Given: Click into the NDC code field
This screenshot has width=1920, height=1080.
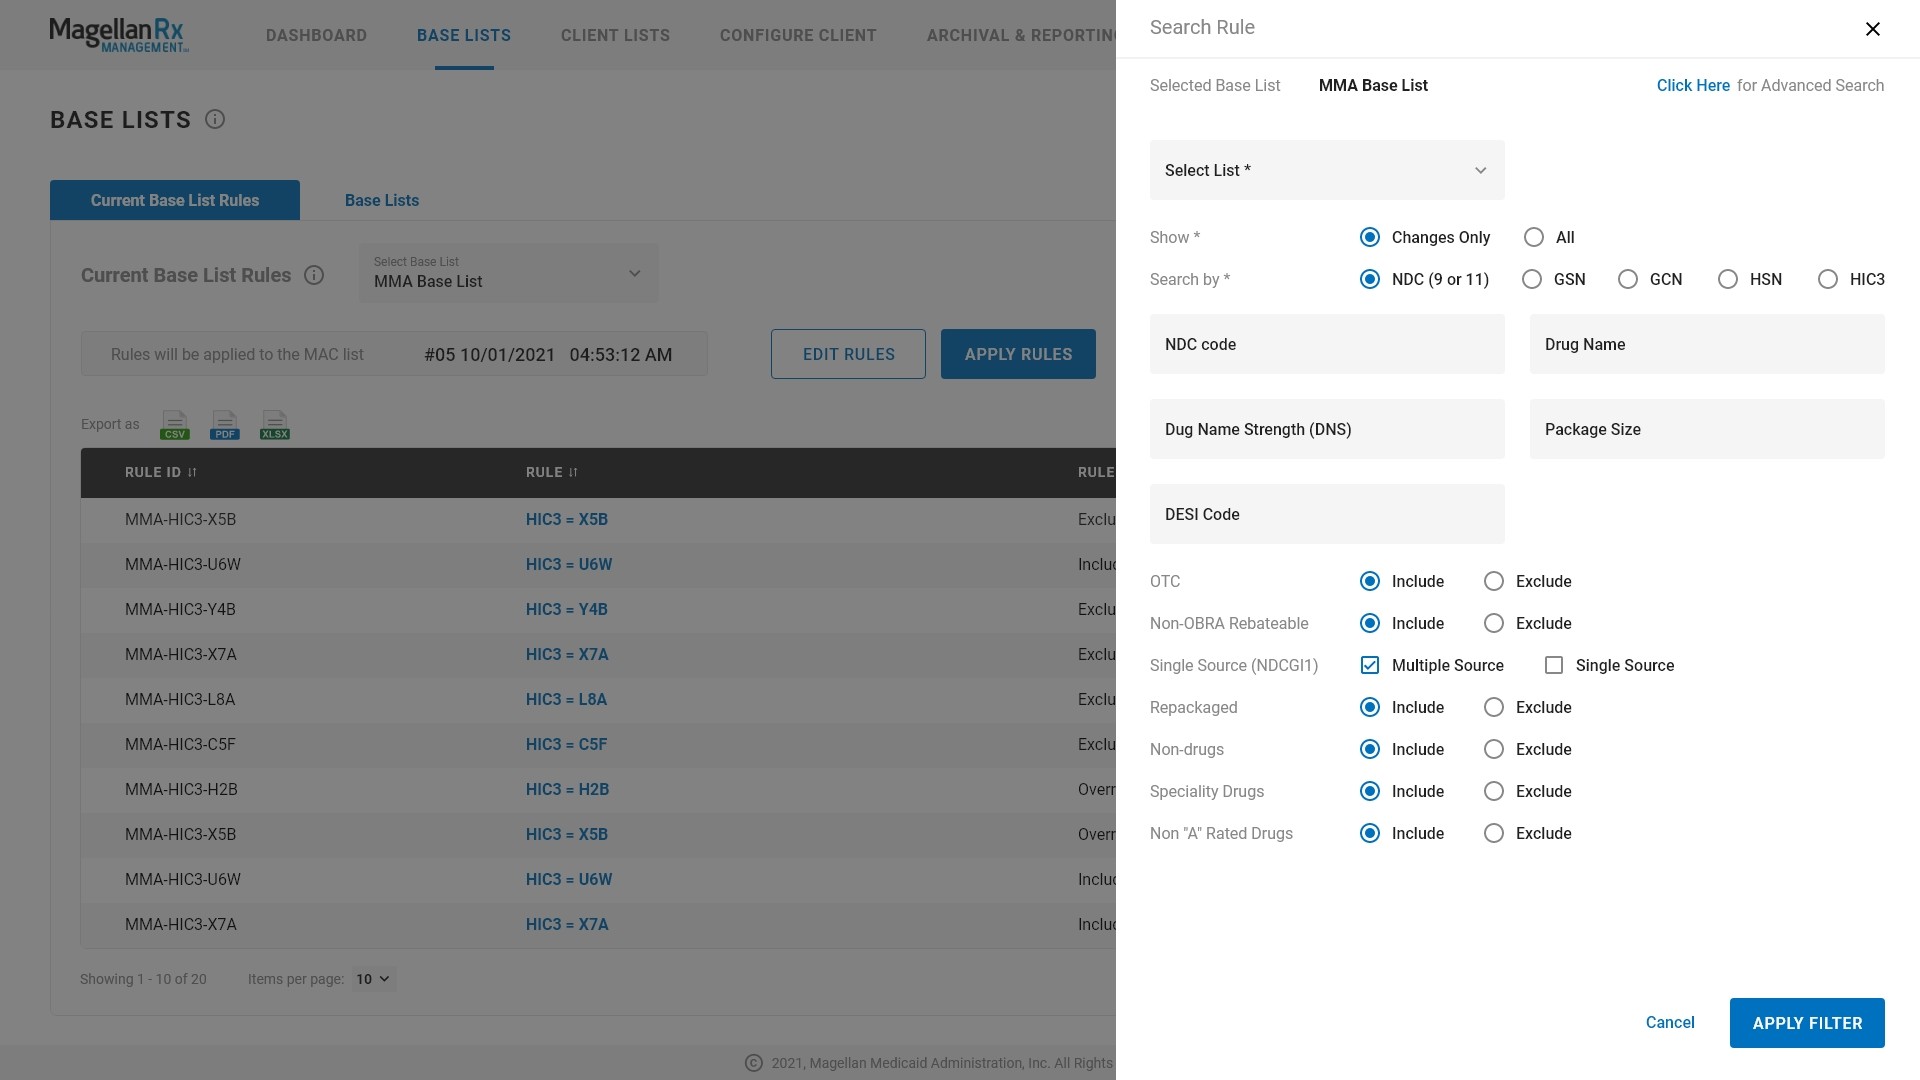Looking at the screenshot, I should (1326, 345).
